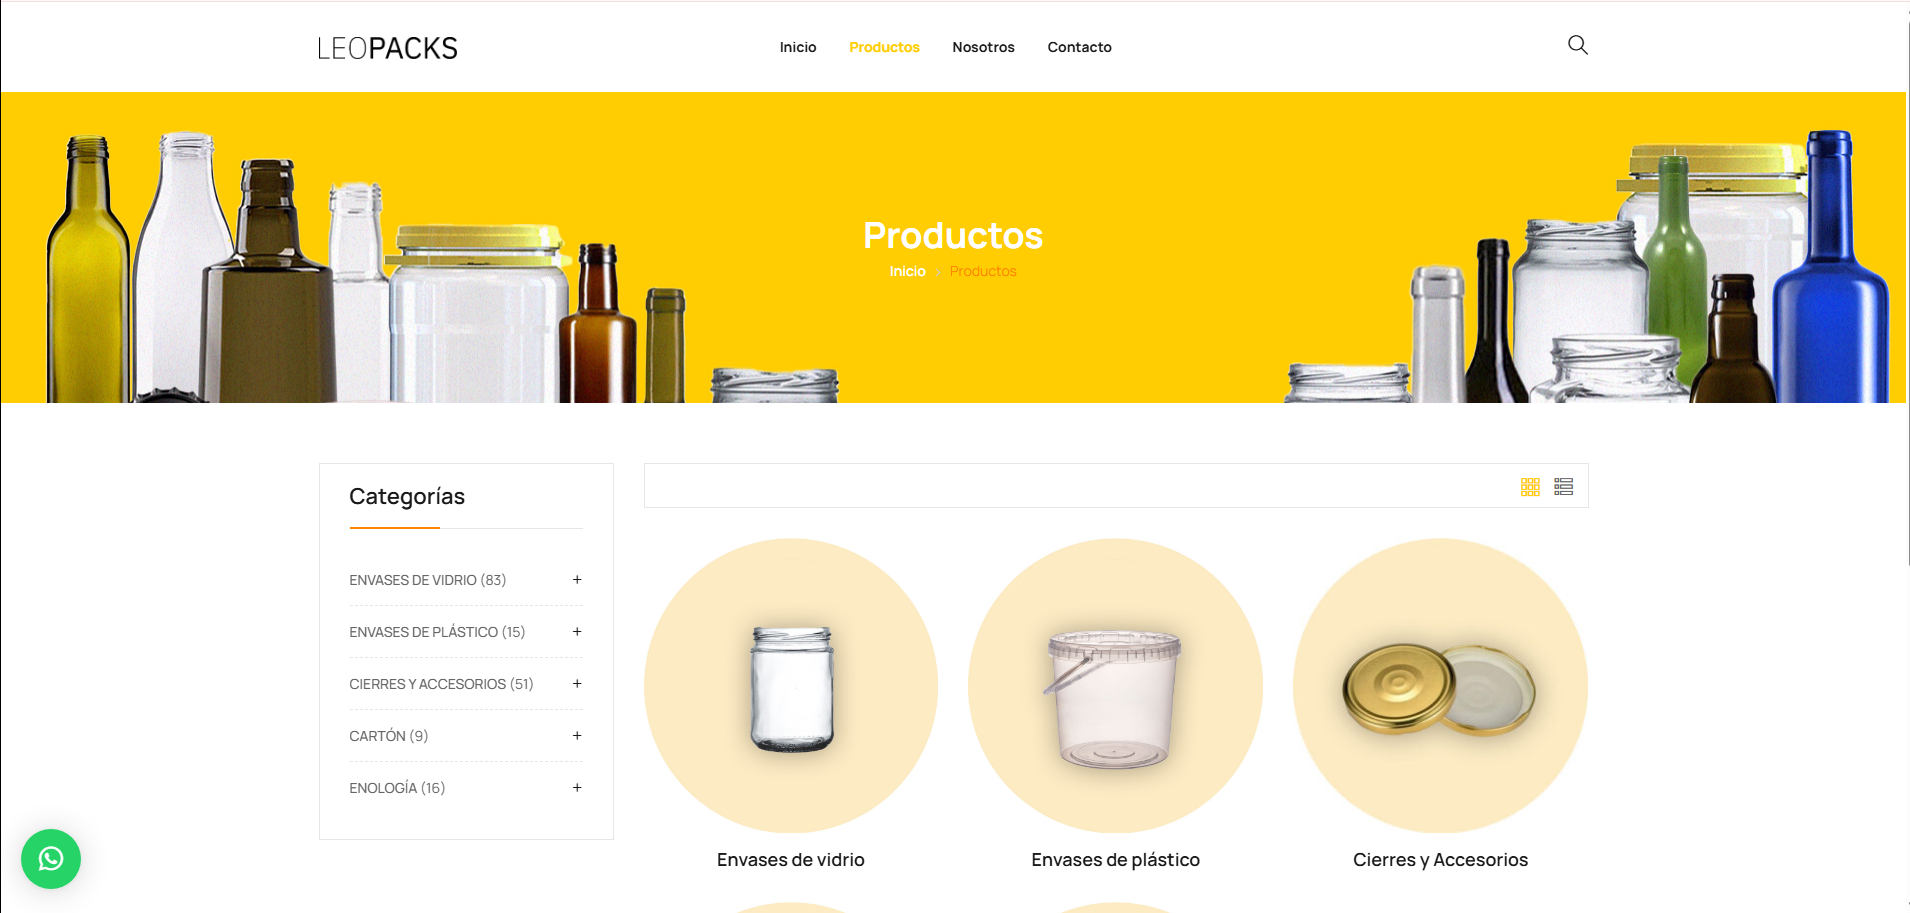
Task: Open gold lids product thumbnail
Action: (x=1440, y=686)
